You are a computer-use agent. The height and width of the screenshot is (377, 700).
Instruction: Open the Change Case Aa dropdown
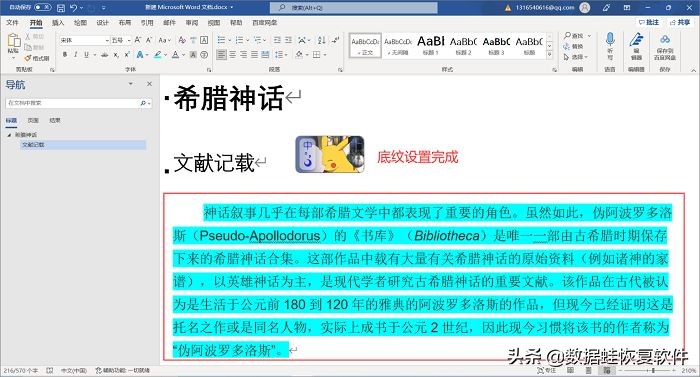[x=164, y=40]
